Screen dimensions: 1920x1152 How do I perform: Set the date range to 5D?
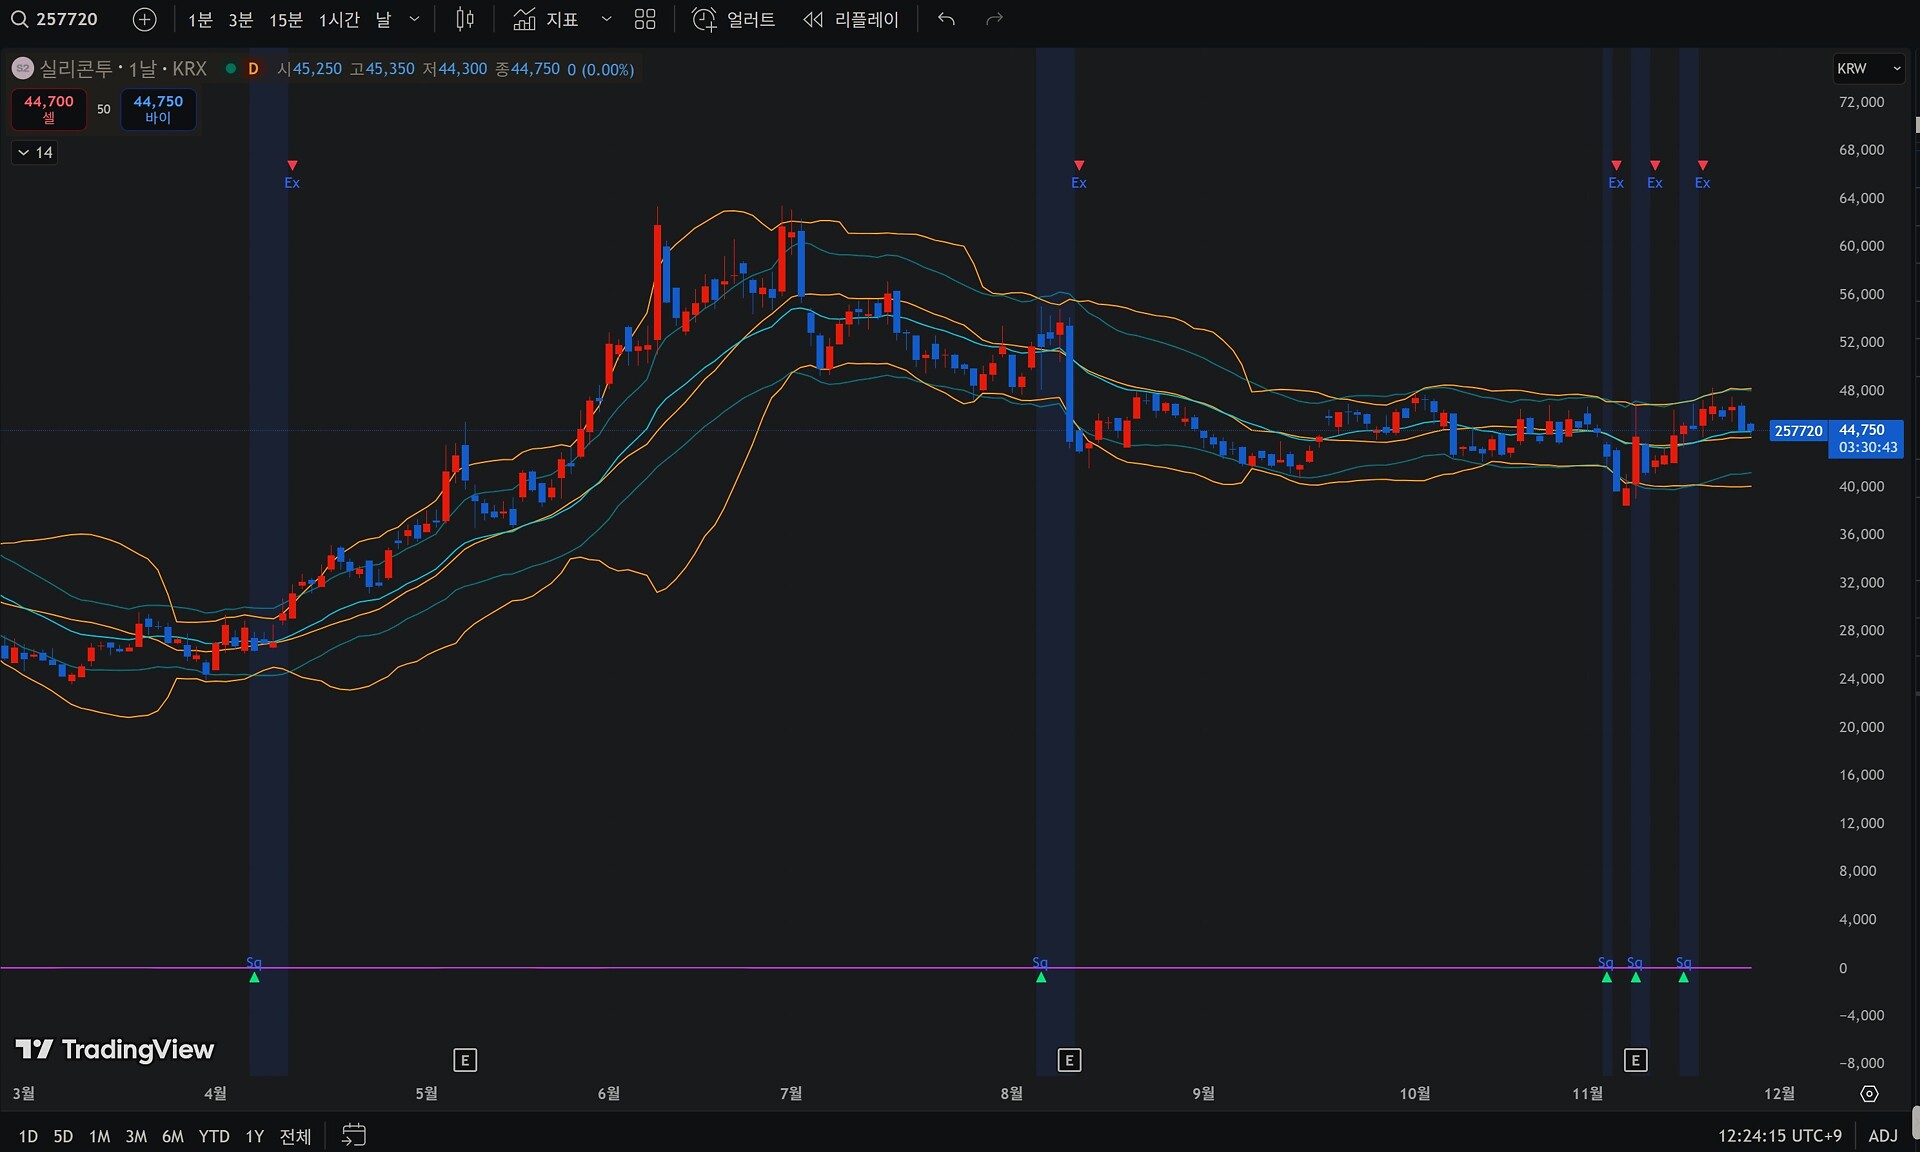tap(63, 1136)
